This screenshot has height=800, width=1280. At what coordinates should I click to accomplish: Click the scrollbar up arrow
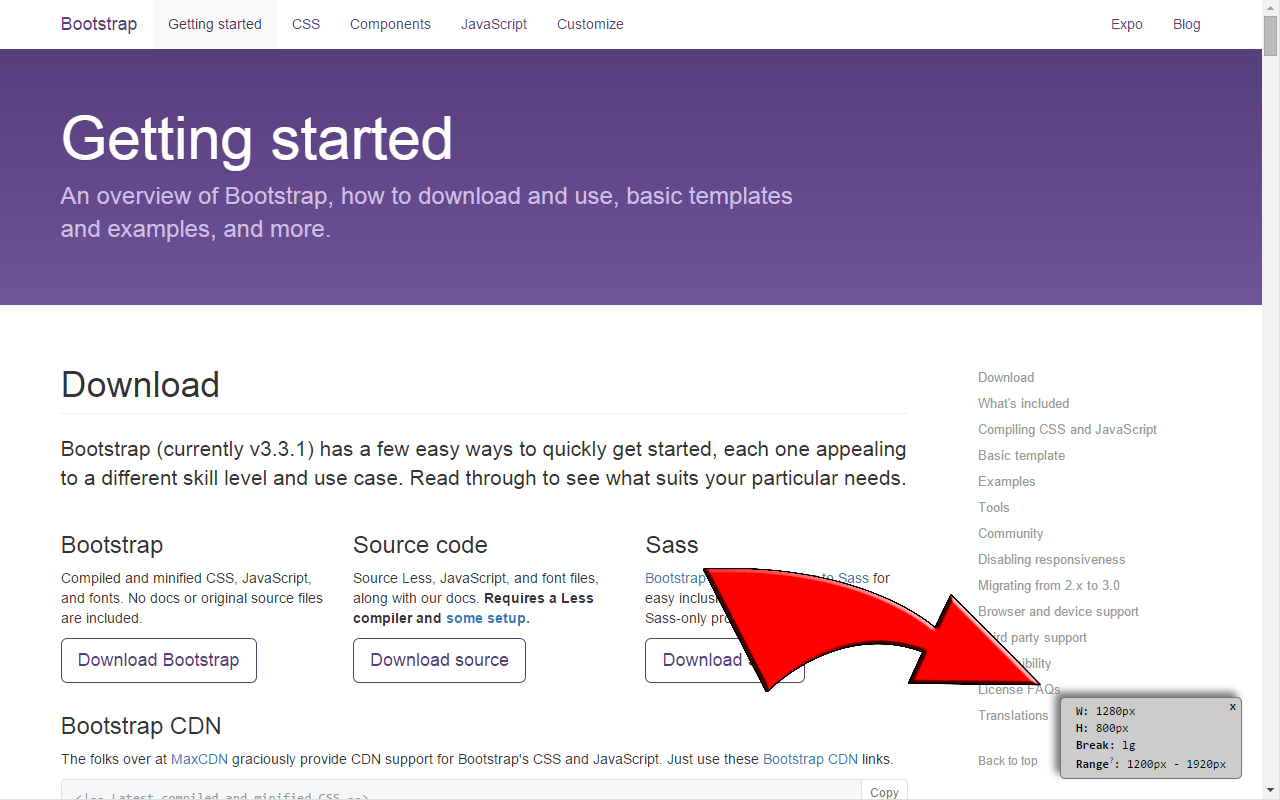1271,8
